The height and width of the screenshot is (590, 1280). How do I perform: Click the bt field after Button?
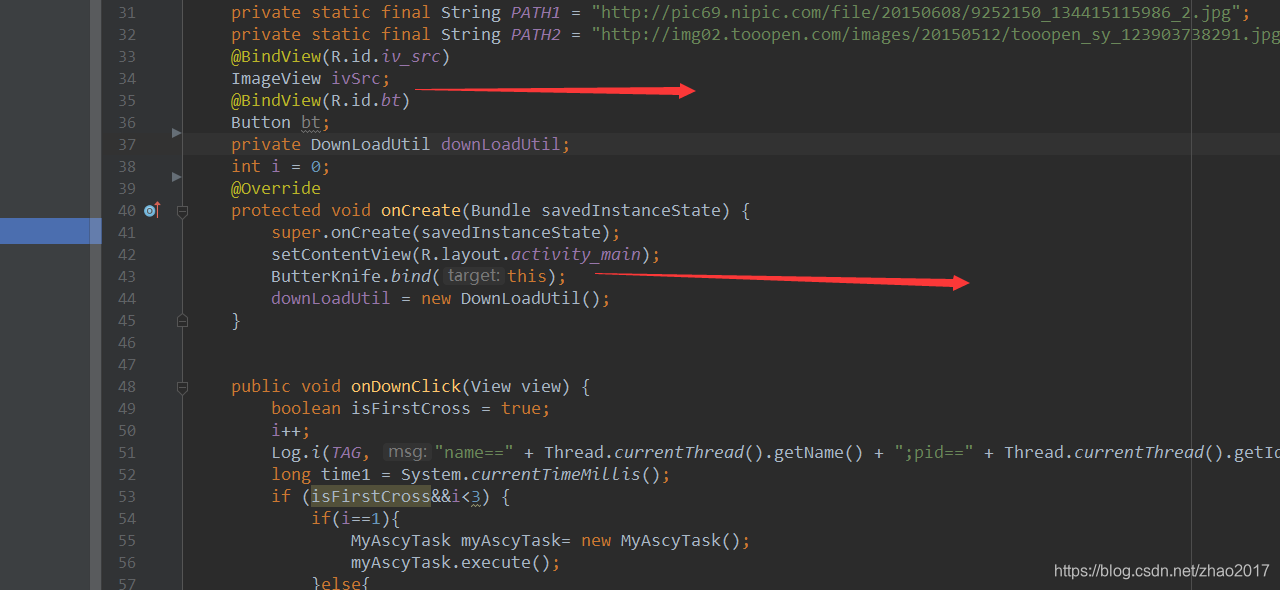point(310,122)
